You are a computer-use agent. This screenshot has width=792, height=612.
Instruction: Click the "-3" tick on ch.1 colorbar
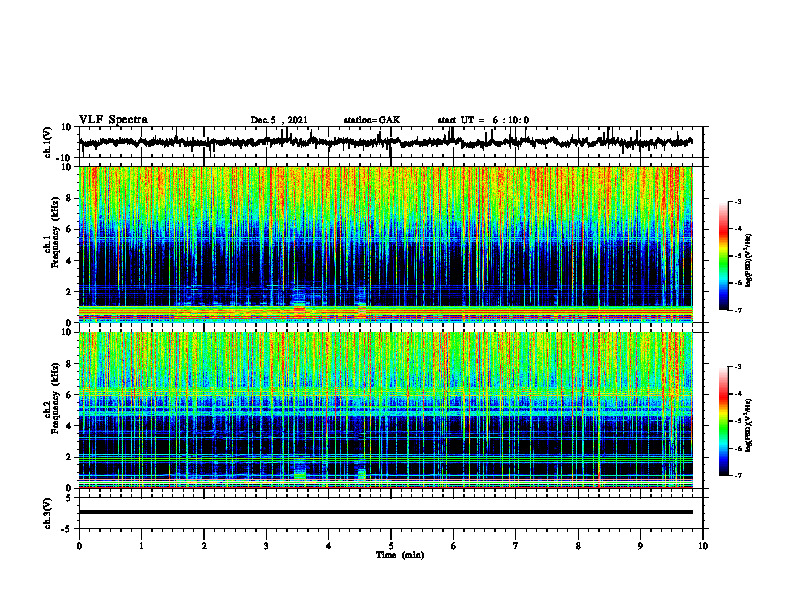click(x=738, y=202)
